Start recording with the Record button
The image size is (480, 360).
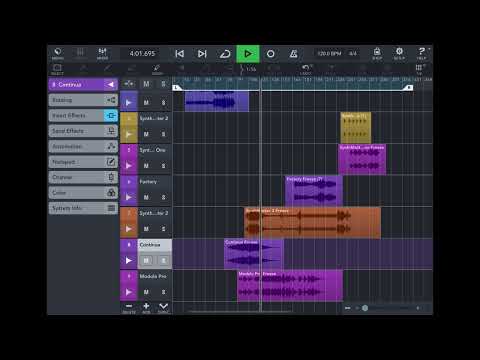coord(271,54)
